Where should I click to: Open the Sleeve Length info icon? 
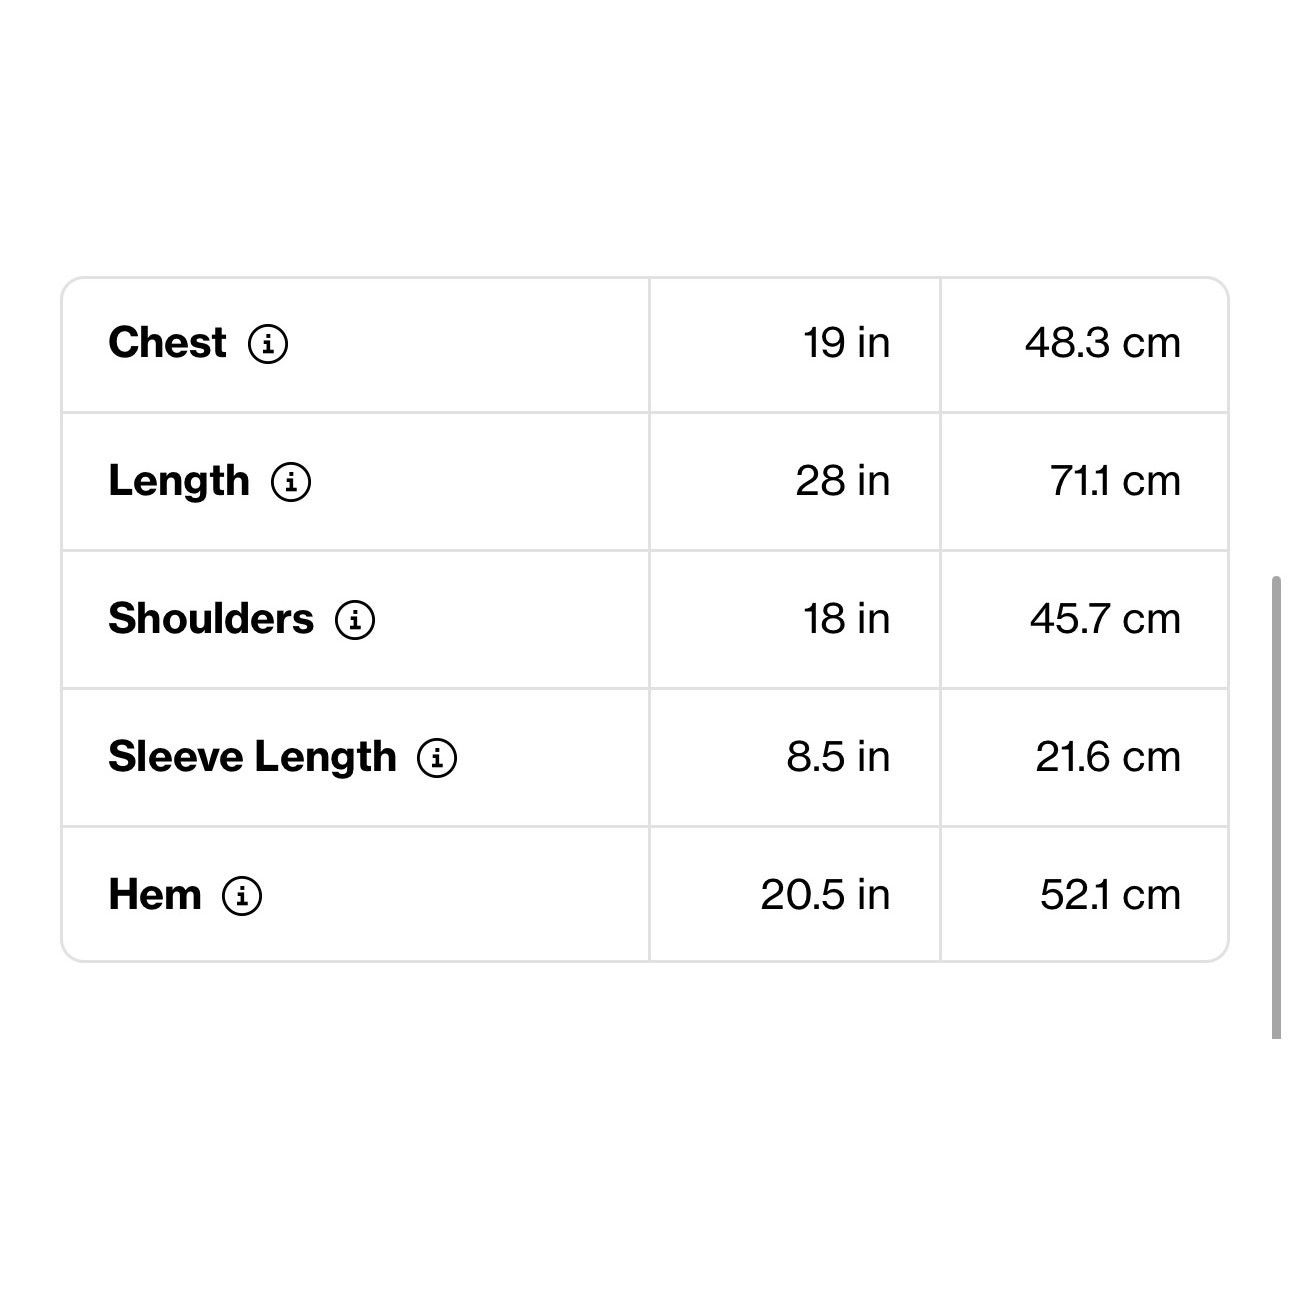click(437, 758)
